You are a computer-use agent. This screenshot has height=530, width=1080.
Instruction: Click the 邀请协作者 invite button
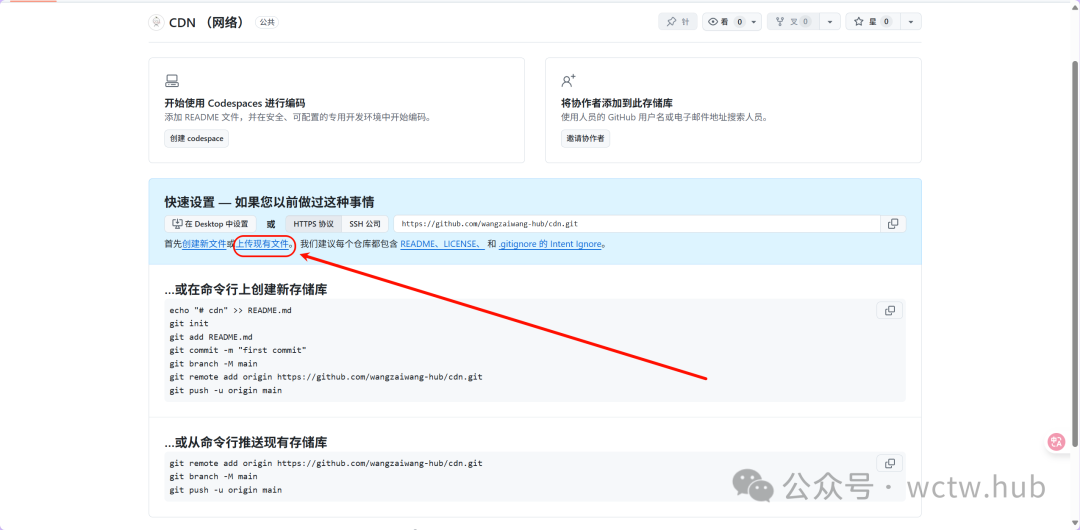pyautogui.click(x=585, y=139)
